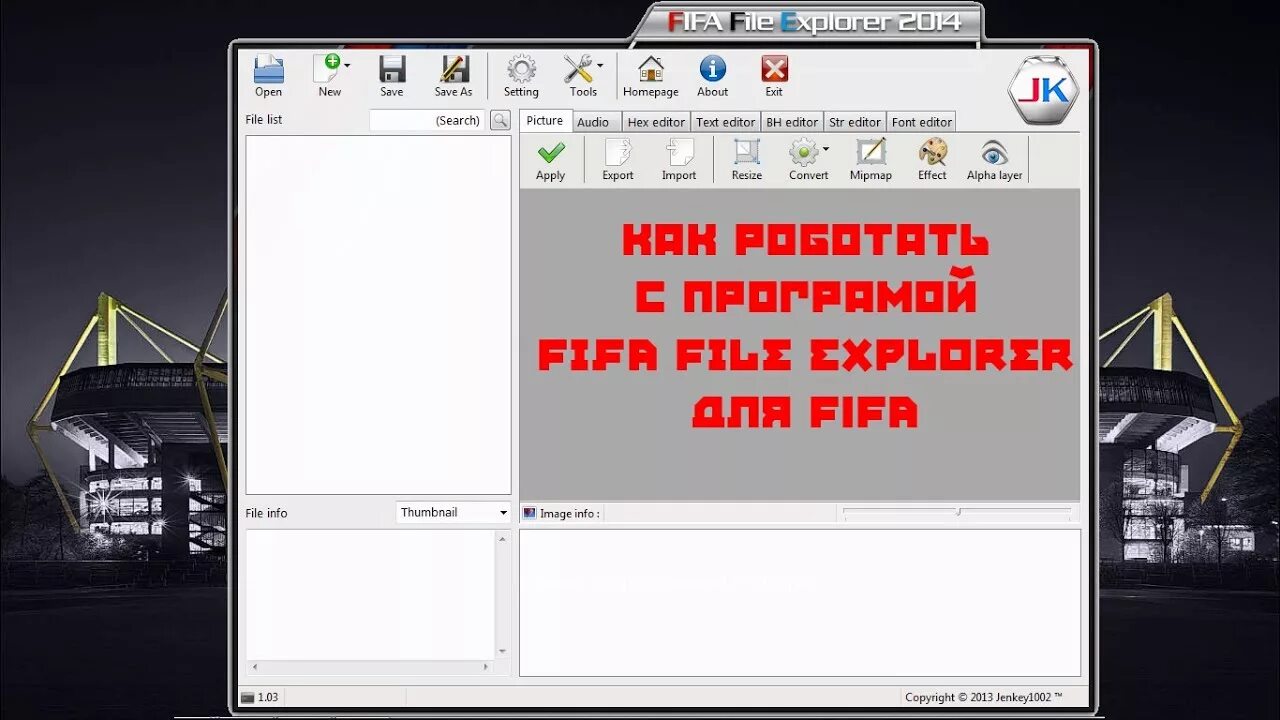Screen dimensions: 1280x720
Task: Open the Hex editor tab
Action: coord(656,122)
